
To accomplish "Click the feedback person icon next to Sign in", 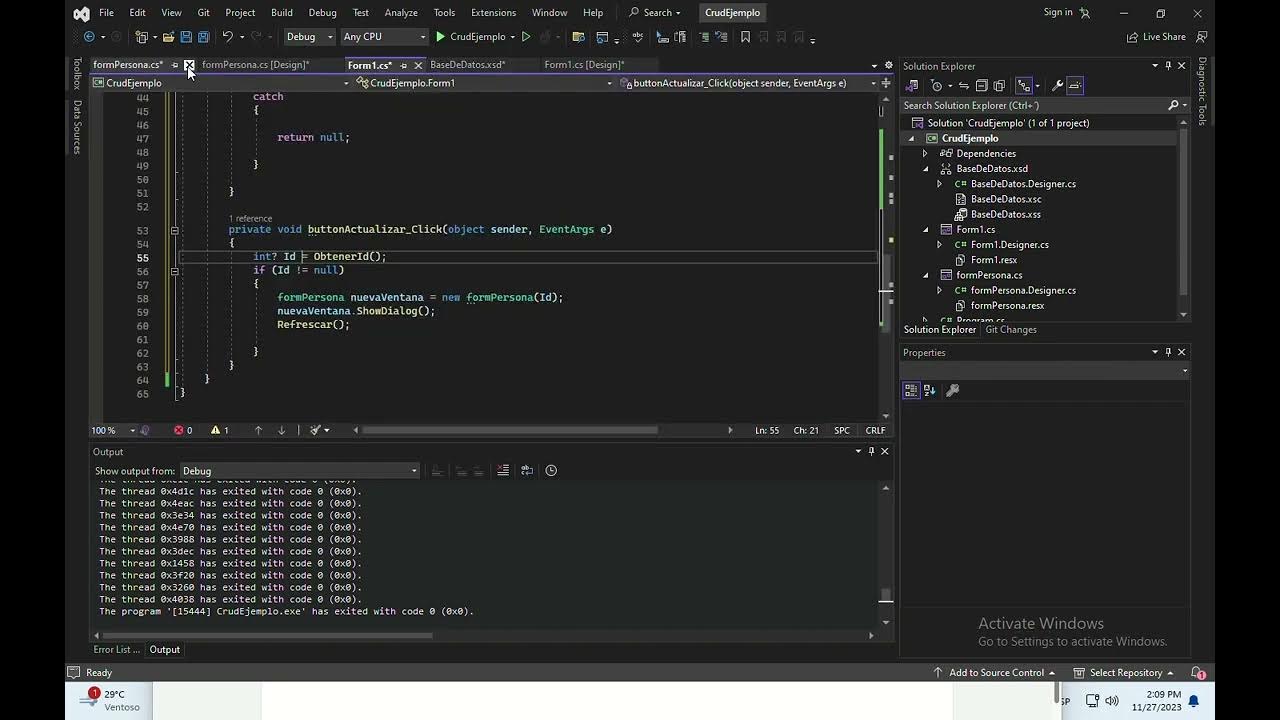I will point(1086,13).
